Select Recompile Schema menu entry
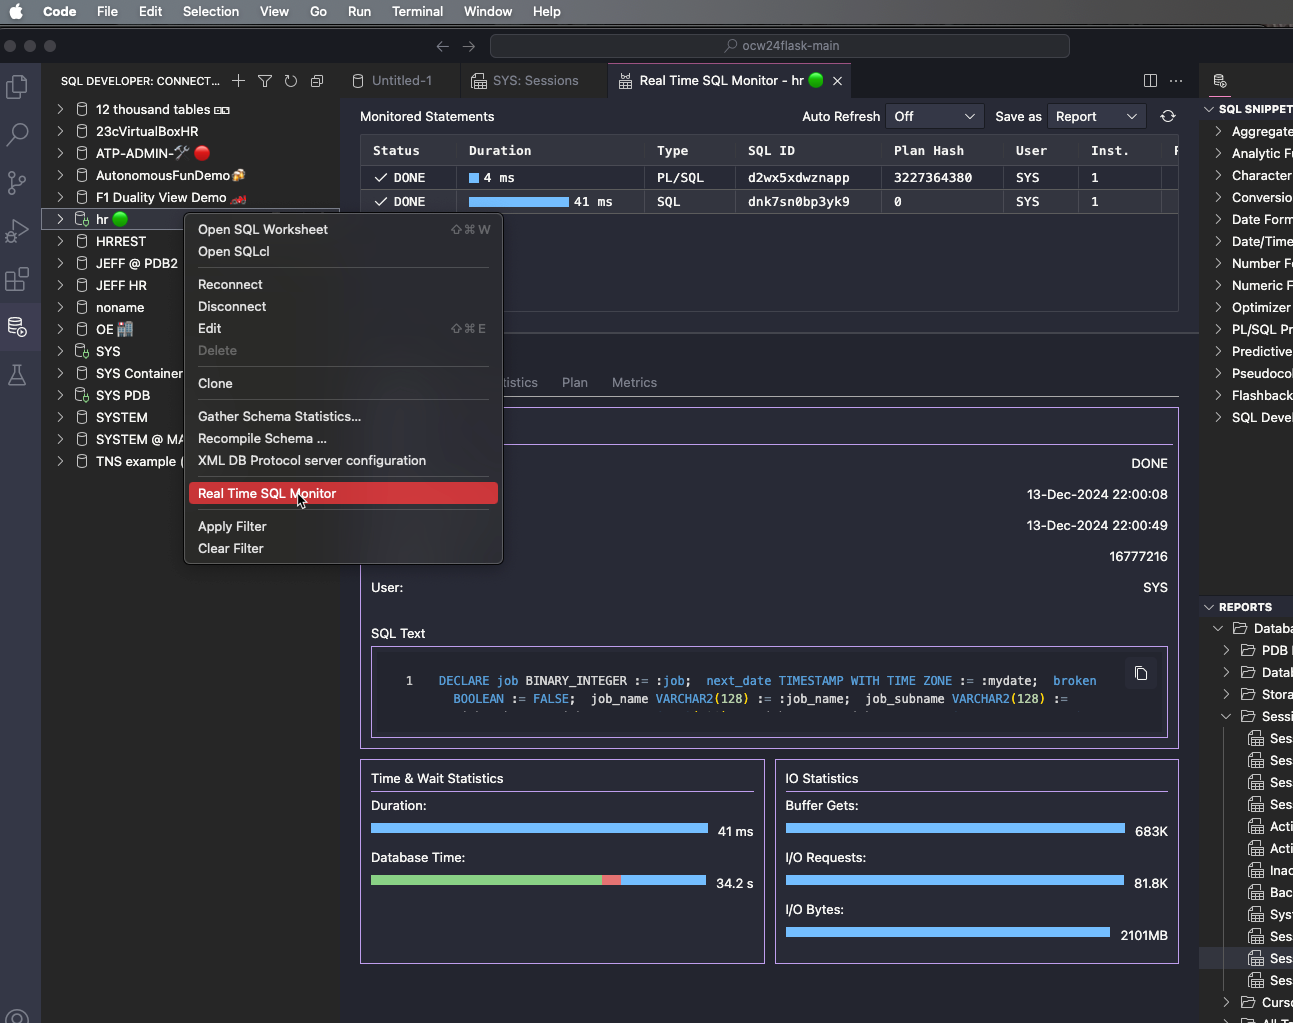The image size is (1293, 1023). pos(343,438)
